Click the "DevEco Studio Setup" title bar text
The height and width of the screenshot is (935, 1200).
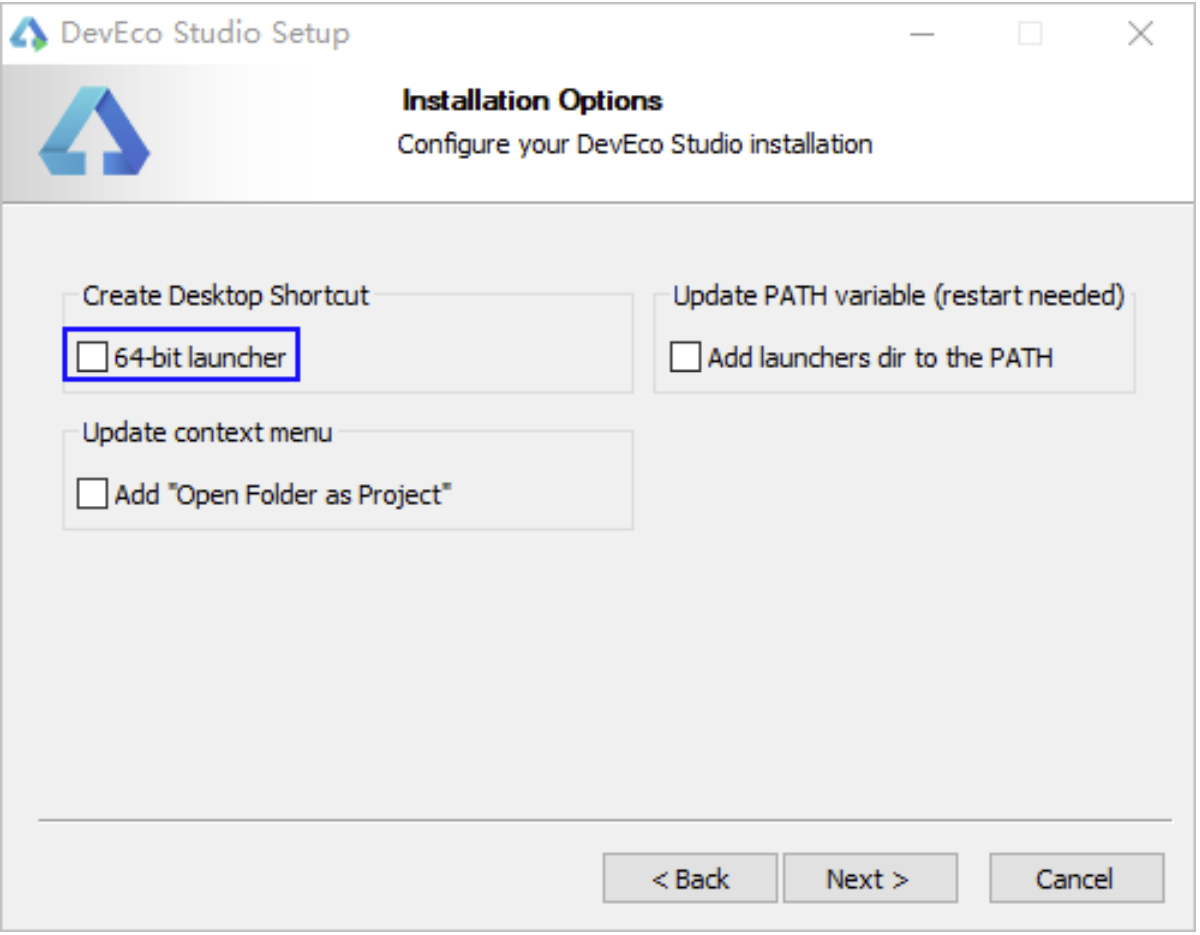click(205, 34)
